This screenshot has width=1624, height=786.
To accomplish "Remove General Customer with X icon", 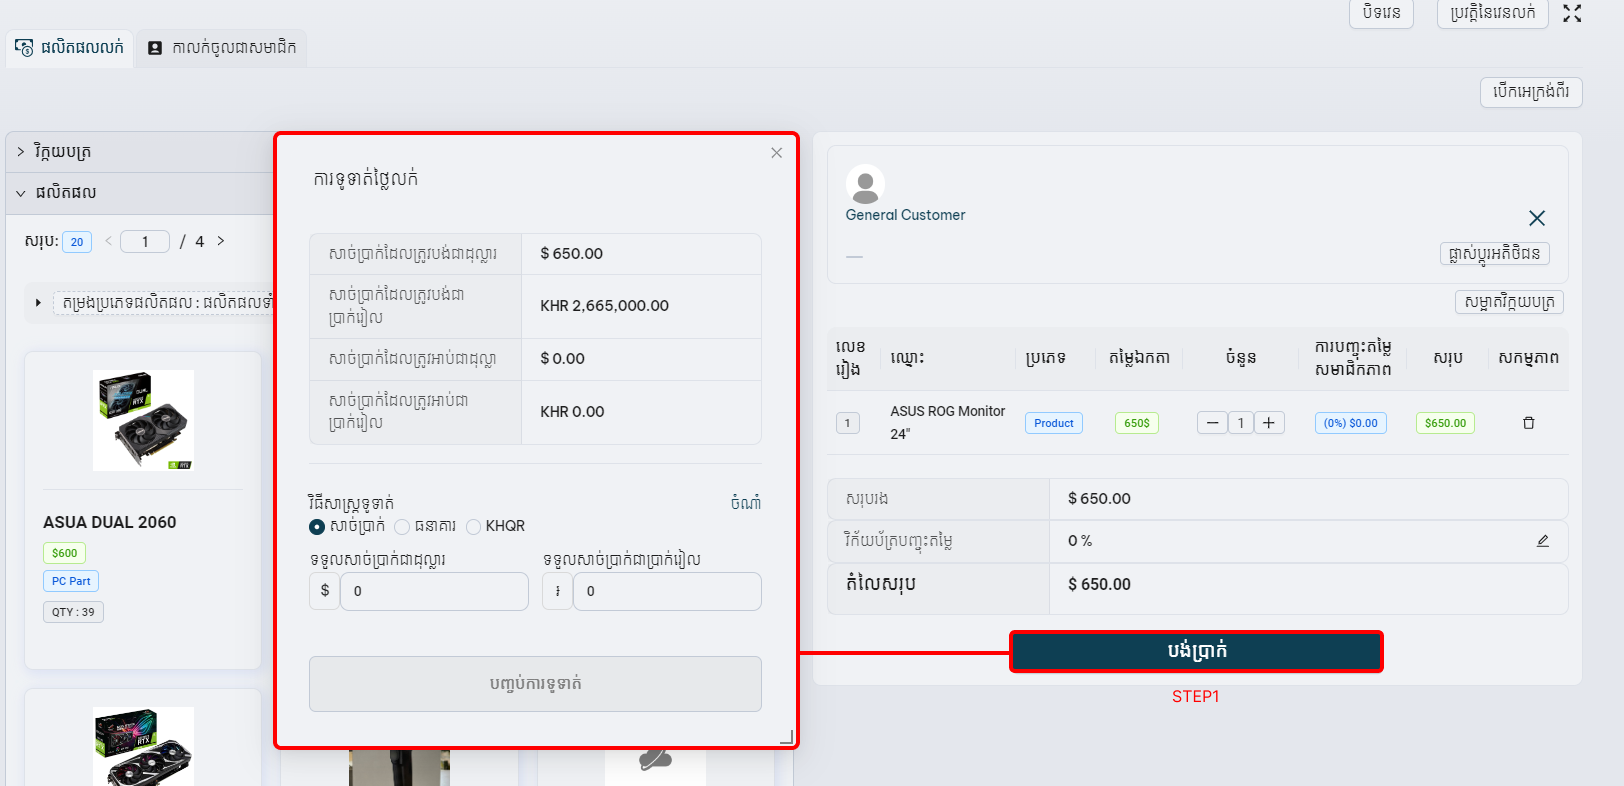I will tap(1536, 218).
